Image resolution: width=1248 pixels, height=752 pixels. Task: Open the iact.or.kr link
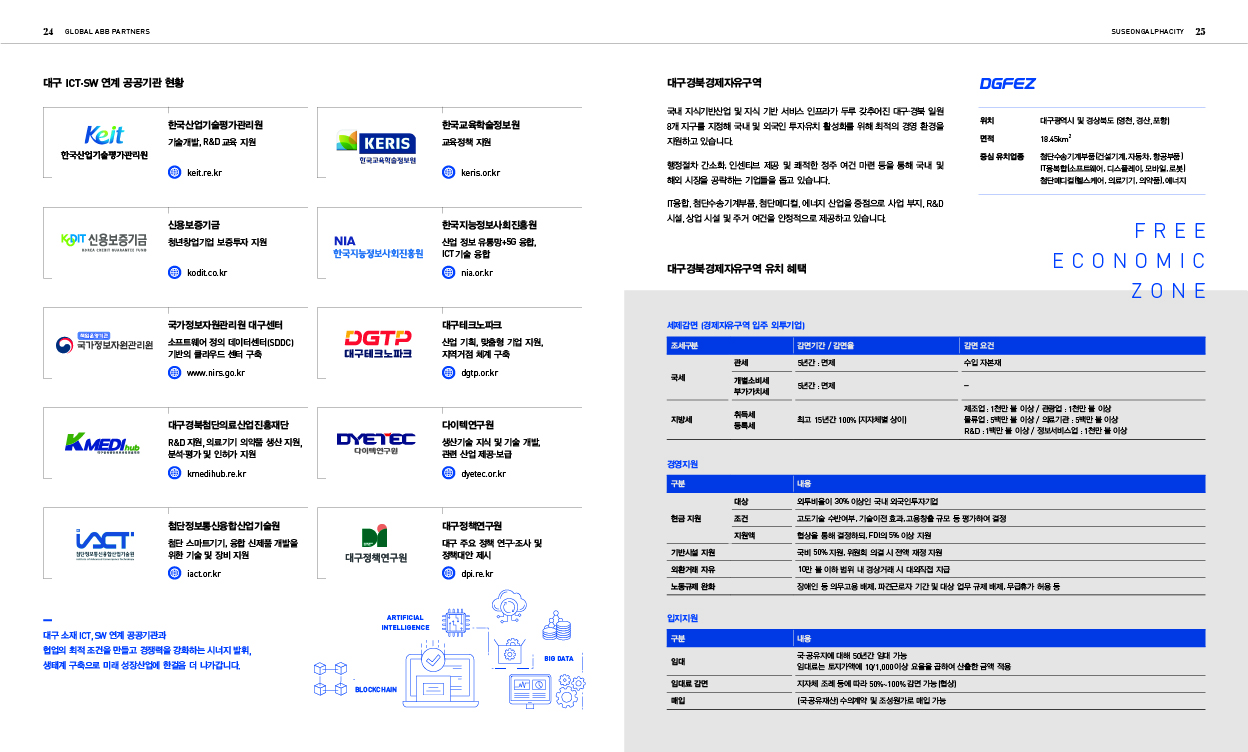click(204, 573)
